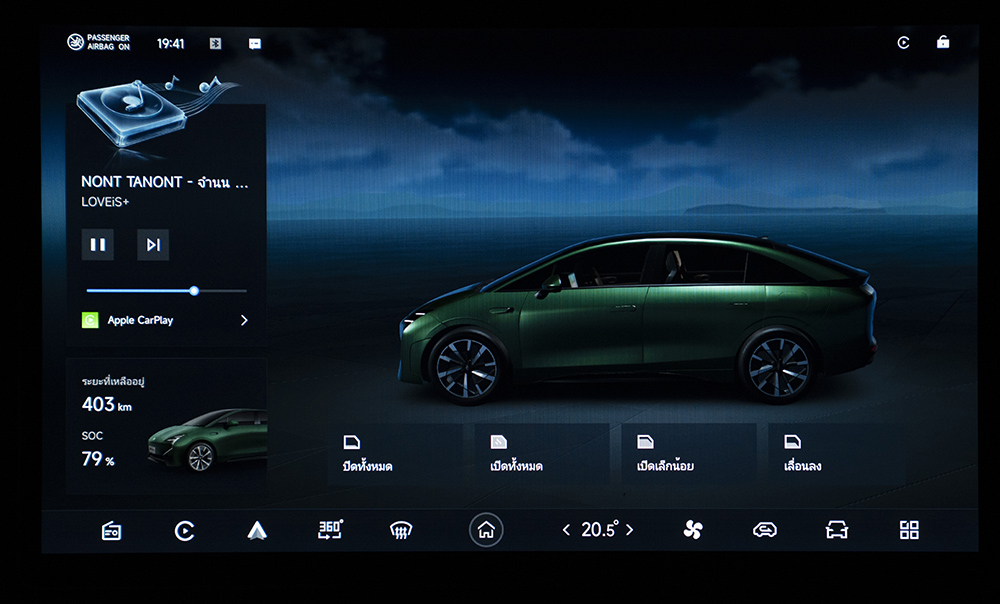Toggle air recirculation mode
The height and width of the screenshot is (604, 1000).
(x=765, y=530)
